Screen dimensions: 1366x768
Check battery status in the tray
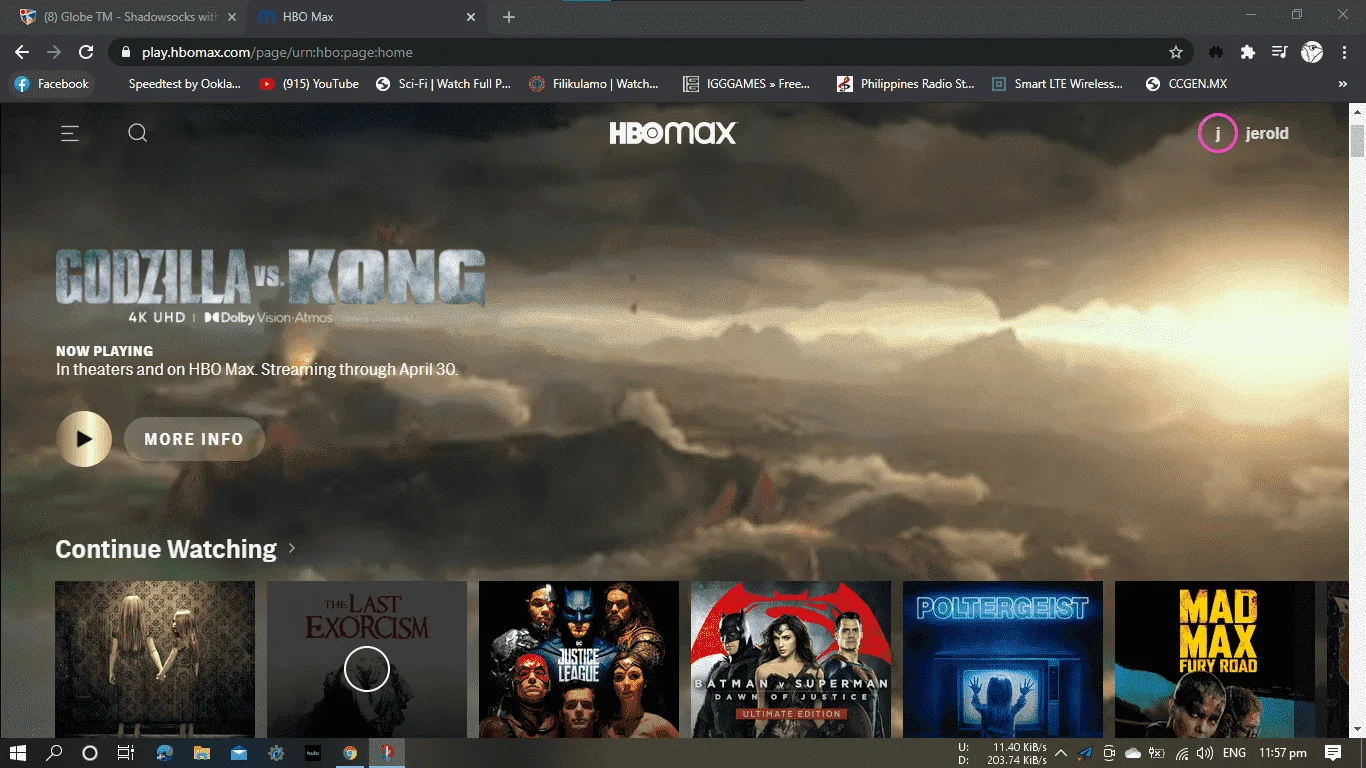point(1157,753)
